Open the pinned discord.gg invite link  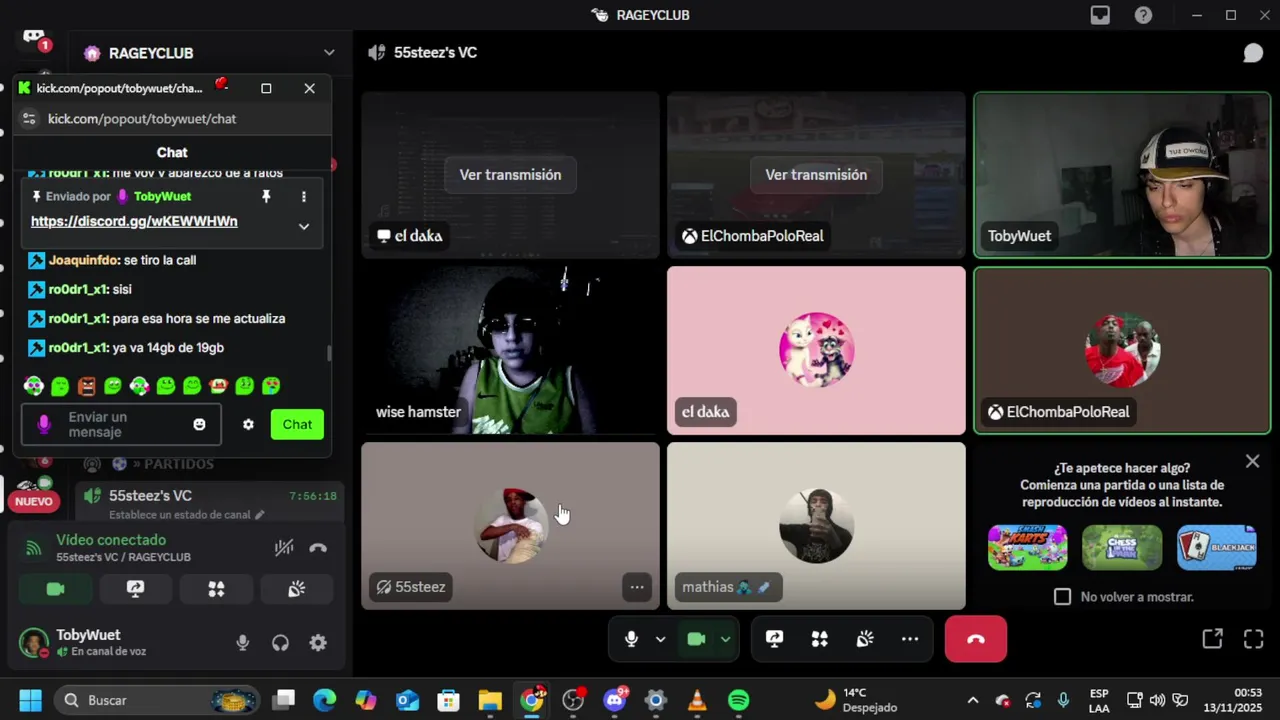134,221
